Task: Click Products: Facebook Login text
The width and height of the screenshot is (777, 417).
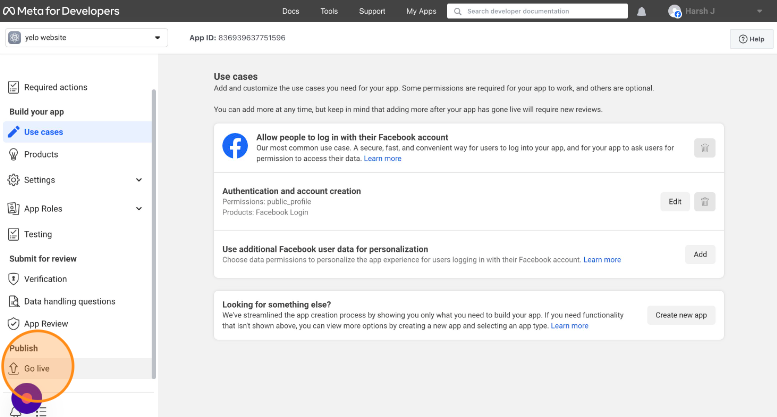Action: pos(265,212)
